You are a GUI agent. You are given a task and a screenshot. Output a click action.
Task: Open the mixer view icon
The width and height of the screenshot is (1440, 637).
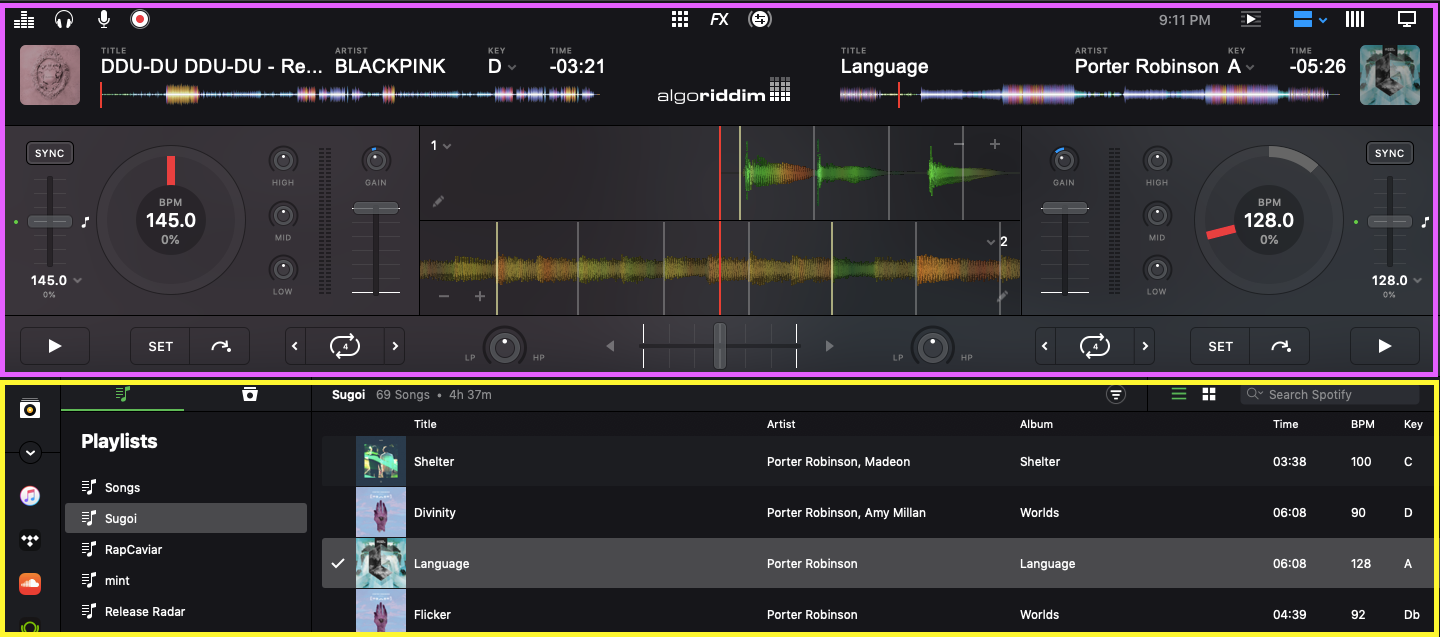(x=25, y=19)
